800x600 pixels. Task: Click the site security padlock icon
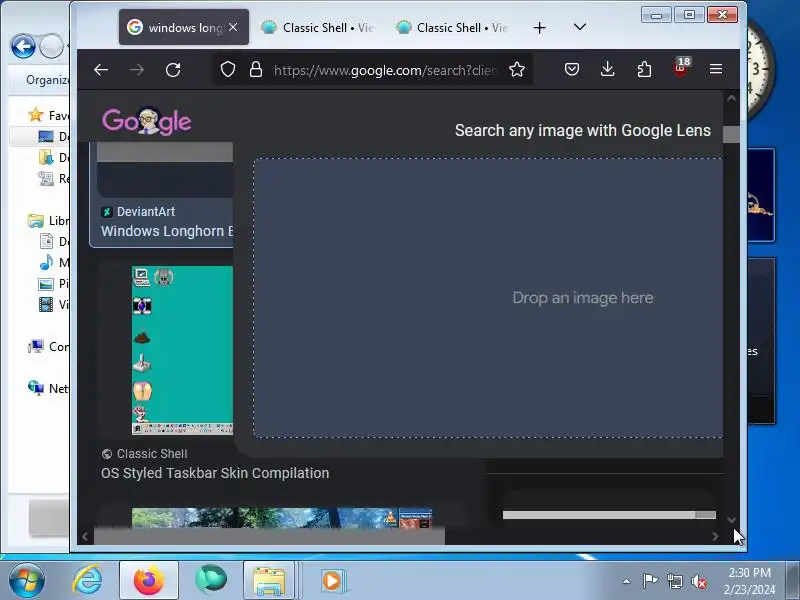click(x=256, y=69)
